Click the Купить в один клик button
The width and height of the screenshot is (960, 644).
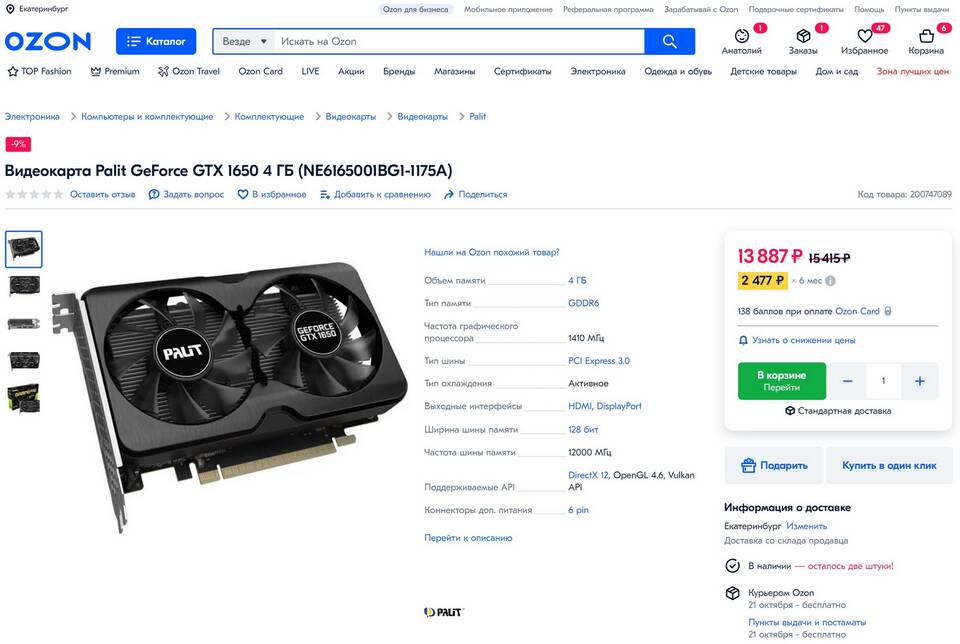click(x=889, y=466)
